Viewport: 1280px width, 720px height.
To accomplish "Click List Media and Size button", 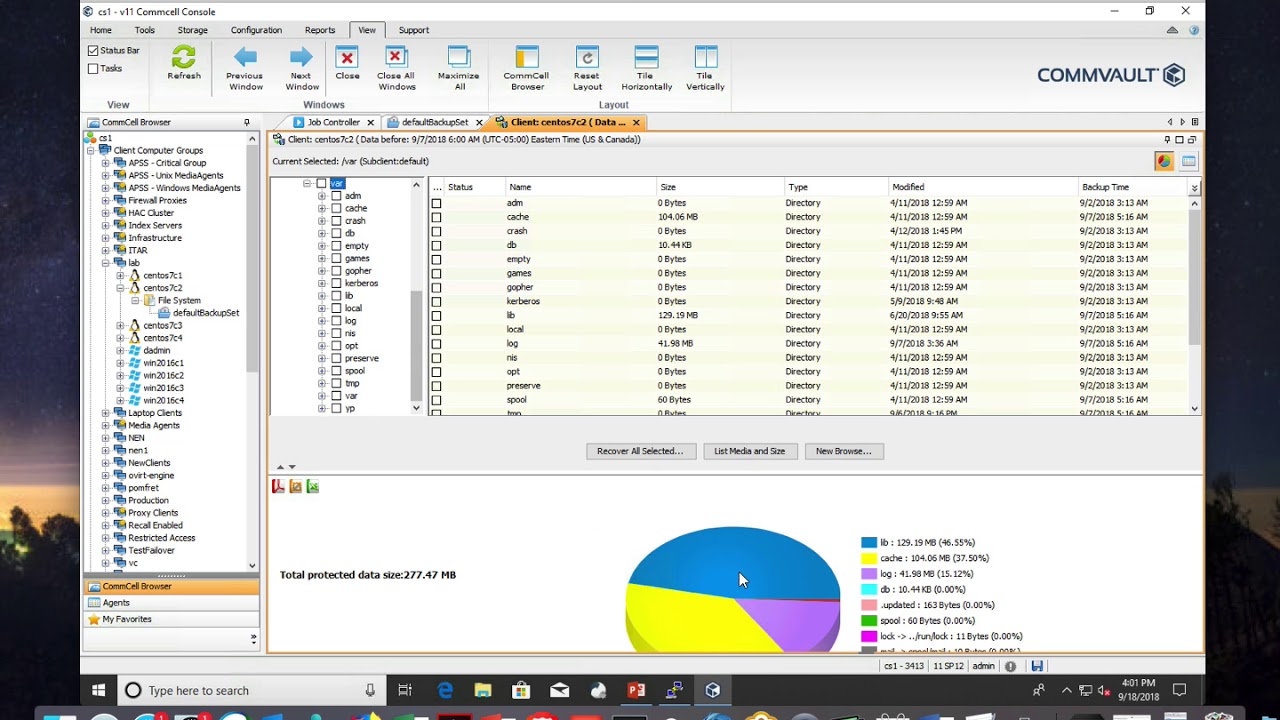I will (x=749, y=451).
